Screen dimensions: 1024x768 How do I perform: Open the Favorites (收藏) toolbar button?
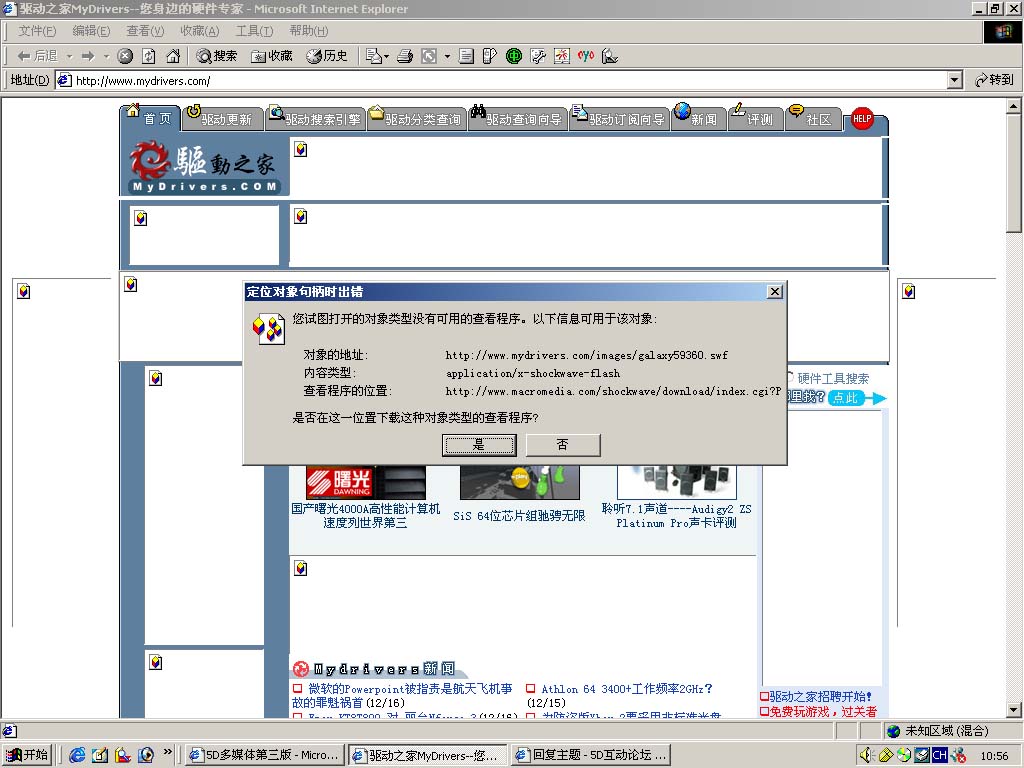click(x=272, y=56)
